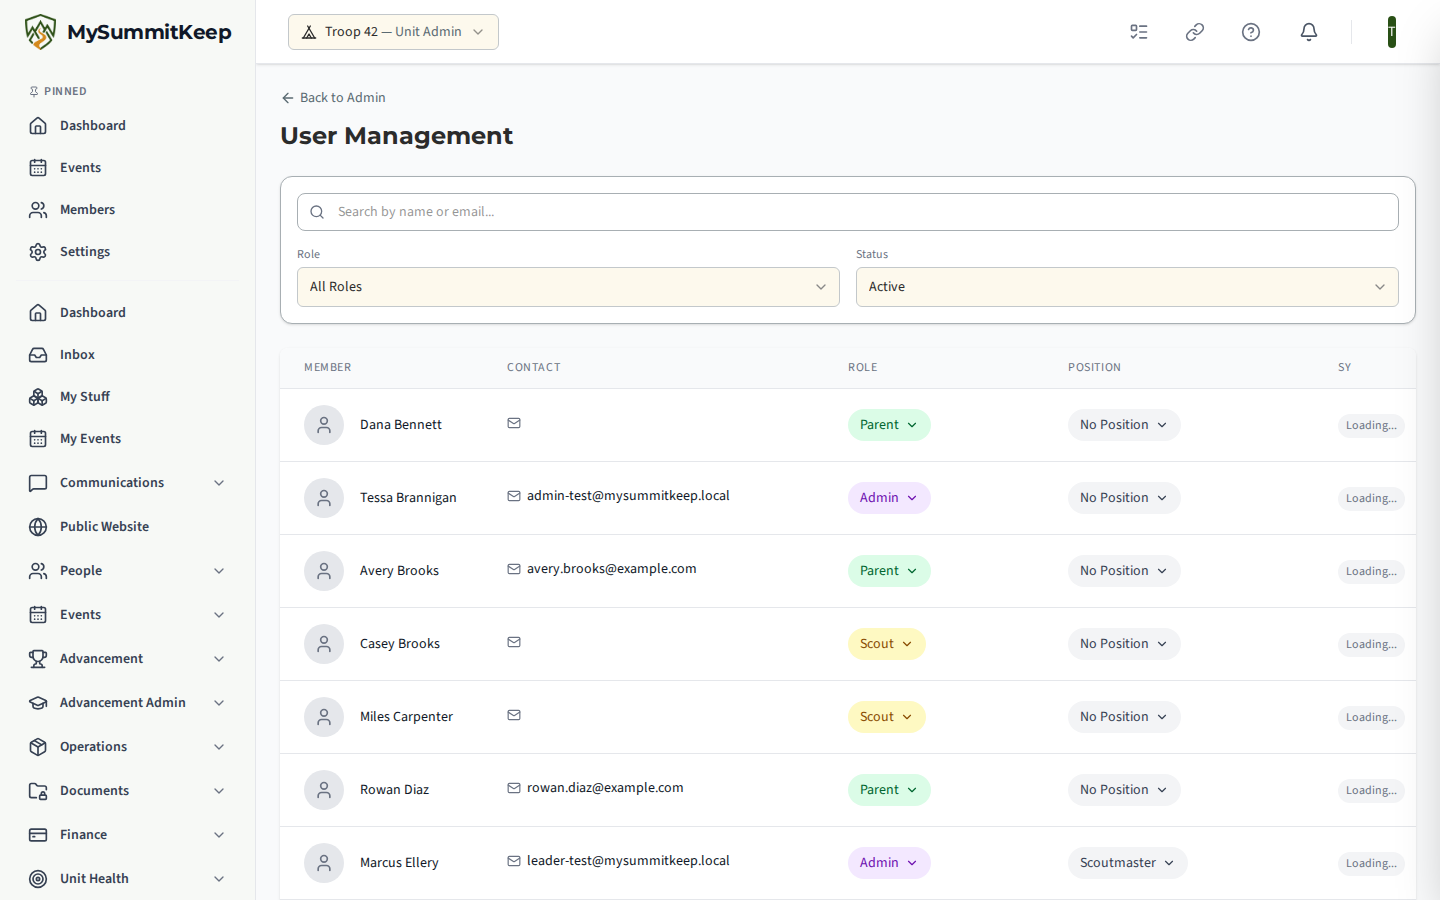Expand the Finance menu section
Image resolution: width=1440 pixels, height=900 pixels.
pyautogui.click(x=128, y=835)
